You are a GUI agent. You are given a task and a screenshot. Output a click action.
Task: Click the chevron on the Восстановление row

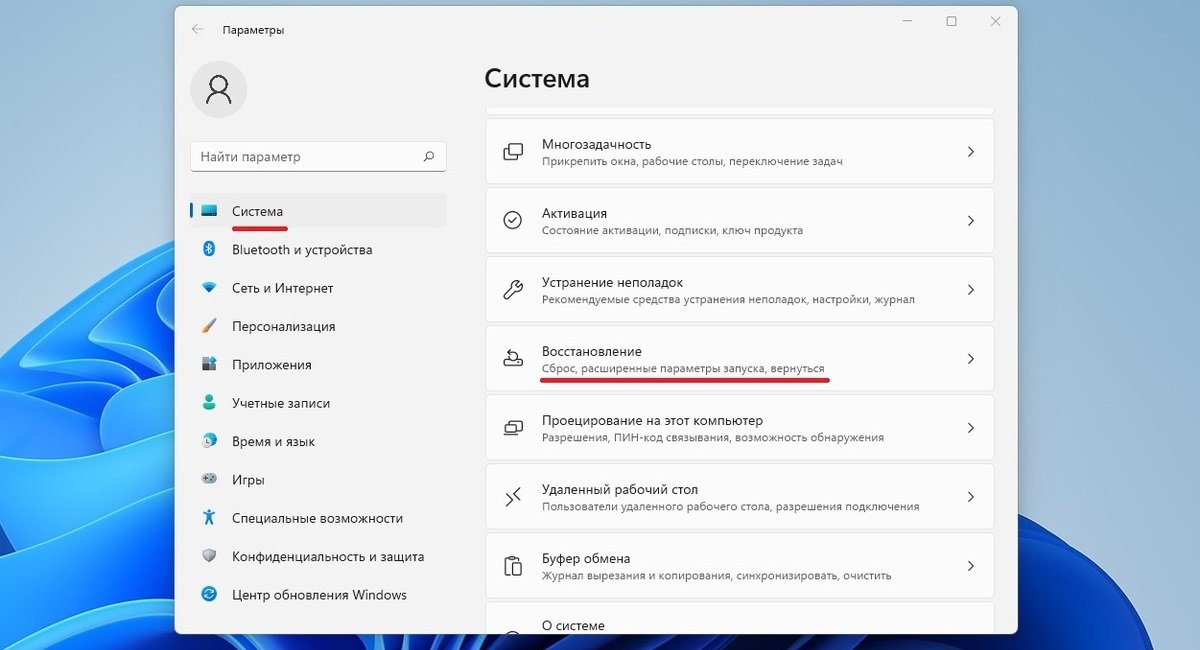point(970,358)
